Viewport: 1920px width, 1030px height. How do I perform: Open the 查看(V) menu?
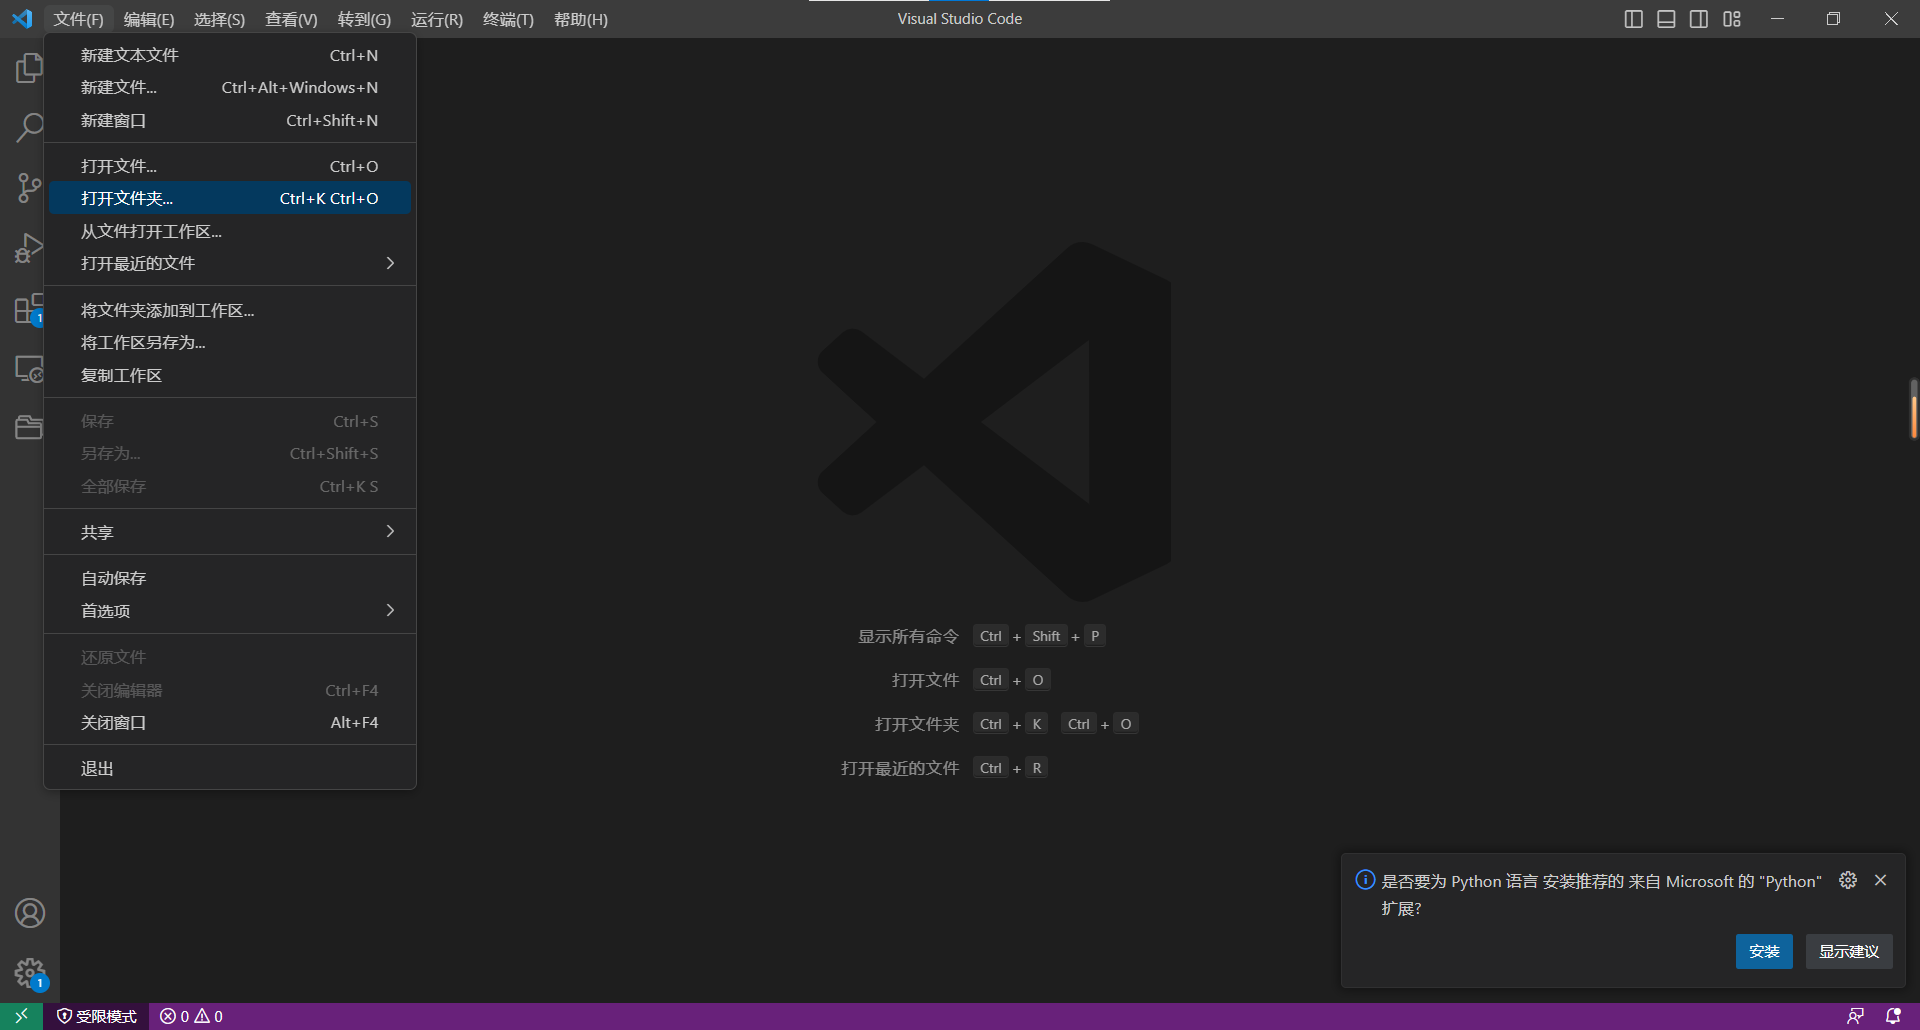pyautogui.click(x=291, y=19)
